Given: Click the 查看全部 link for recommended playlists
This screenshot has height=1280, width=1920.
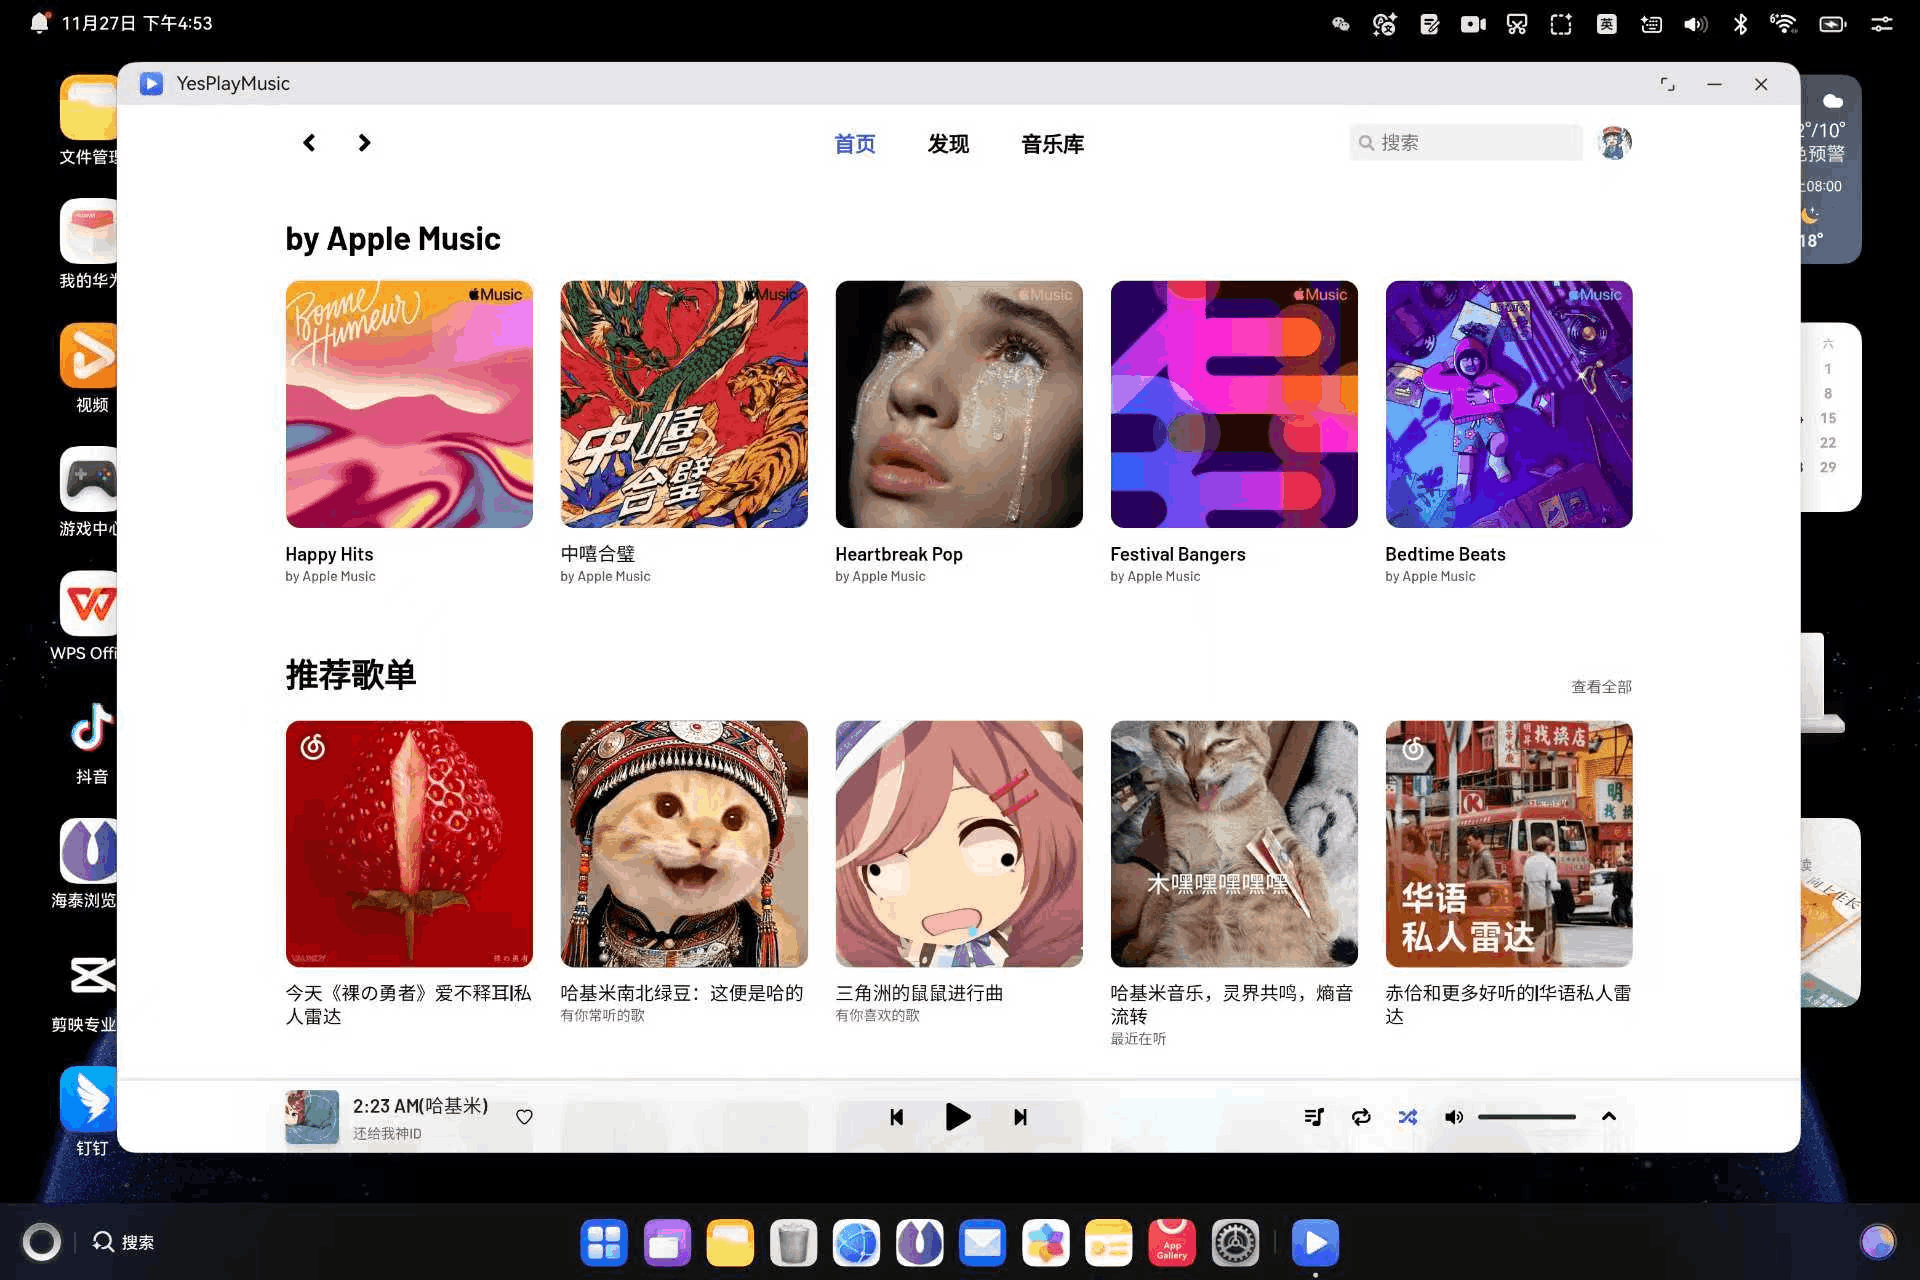Looking at the screenshot, I should pyautogui.click(x=1600, y=686).
